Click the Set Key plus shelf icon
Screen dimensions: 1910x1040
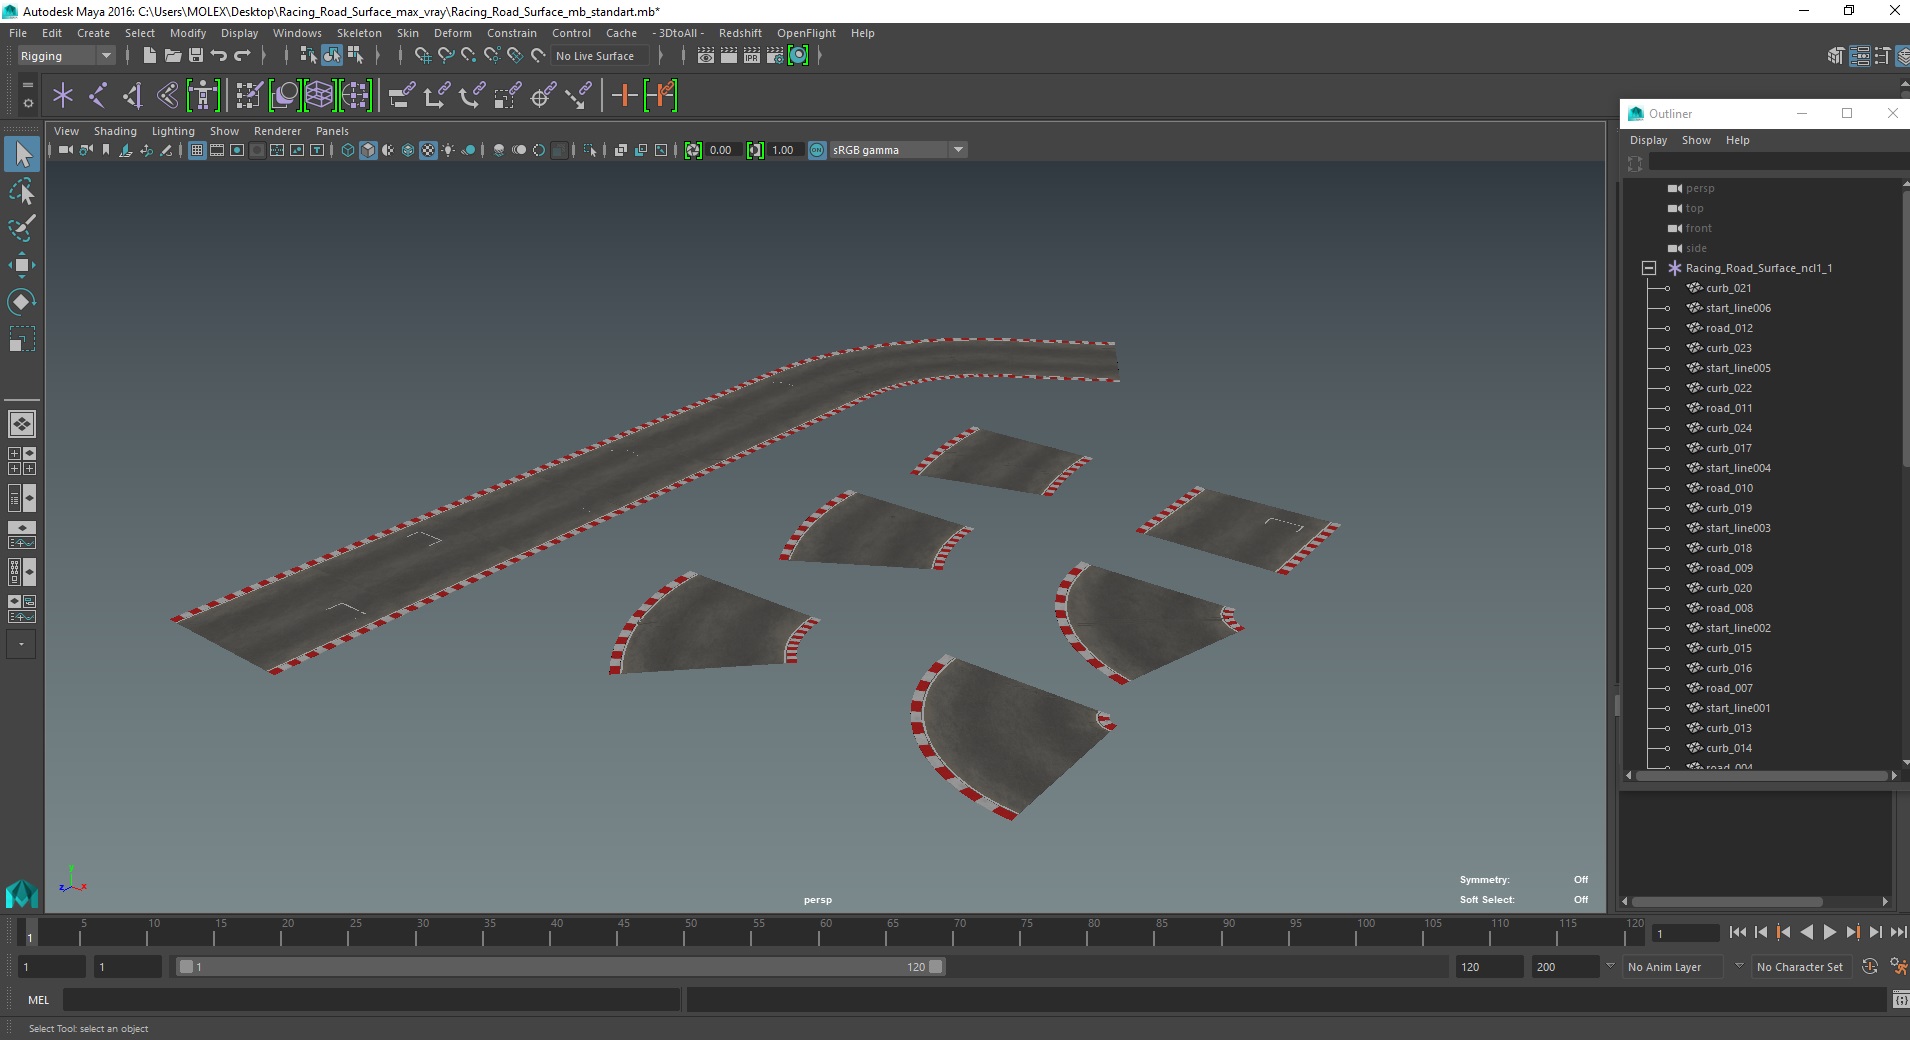[625, 96]
